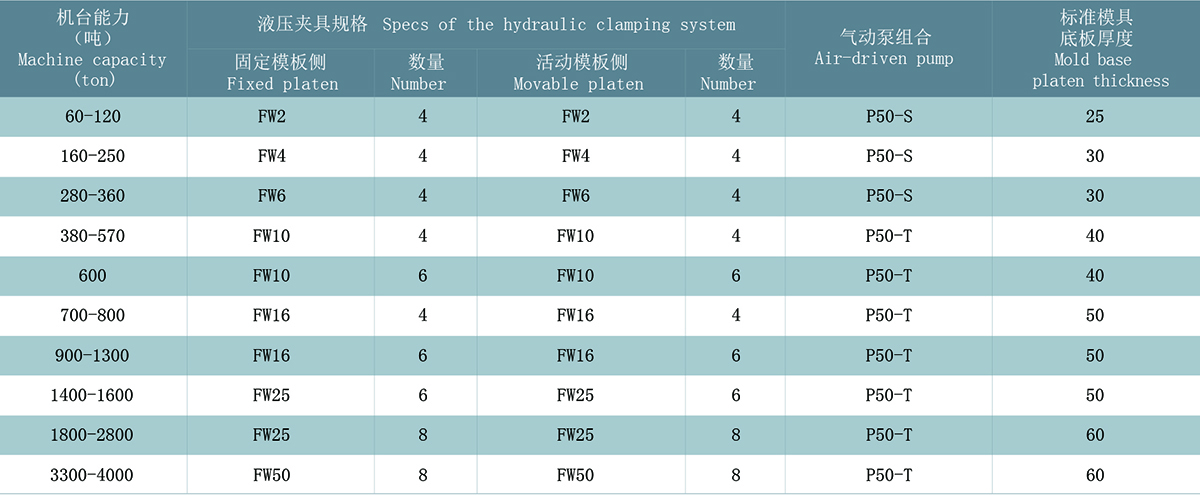Click the 700-800 capacity cell
The height and width of the screenshot is (495, 1200).
(92, 316)
